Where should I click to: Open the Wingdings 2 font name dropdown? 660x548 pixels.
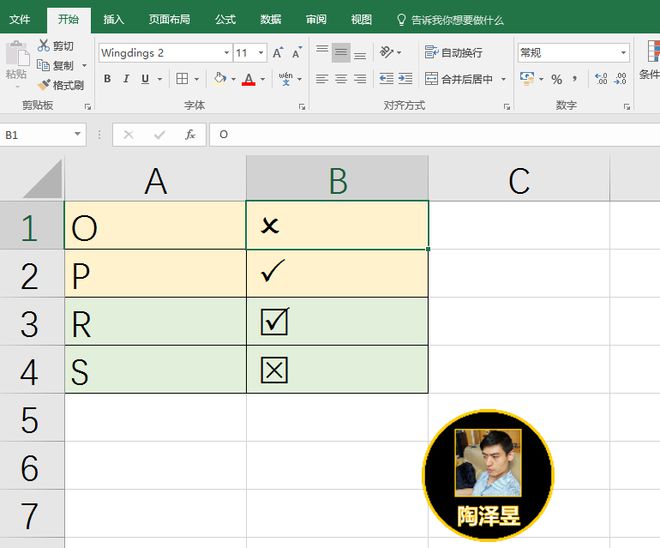(225, 53)
